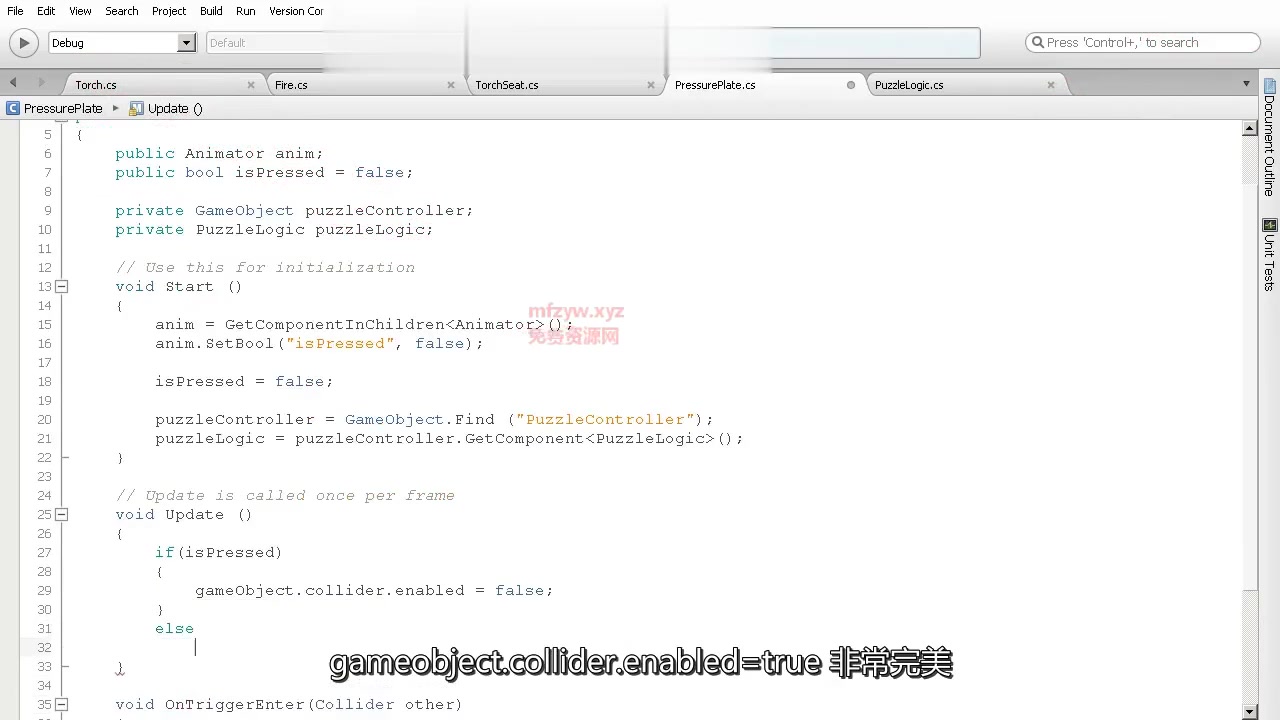Collapse the Start method fold marker
This screenshot has width=1280, height=720.
click(61, 287)
